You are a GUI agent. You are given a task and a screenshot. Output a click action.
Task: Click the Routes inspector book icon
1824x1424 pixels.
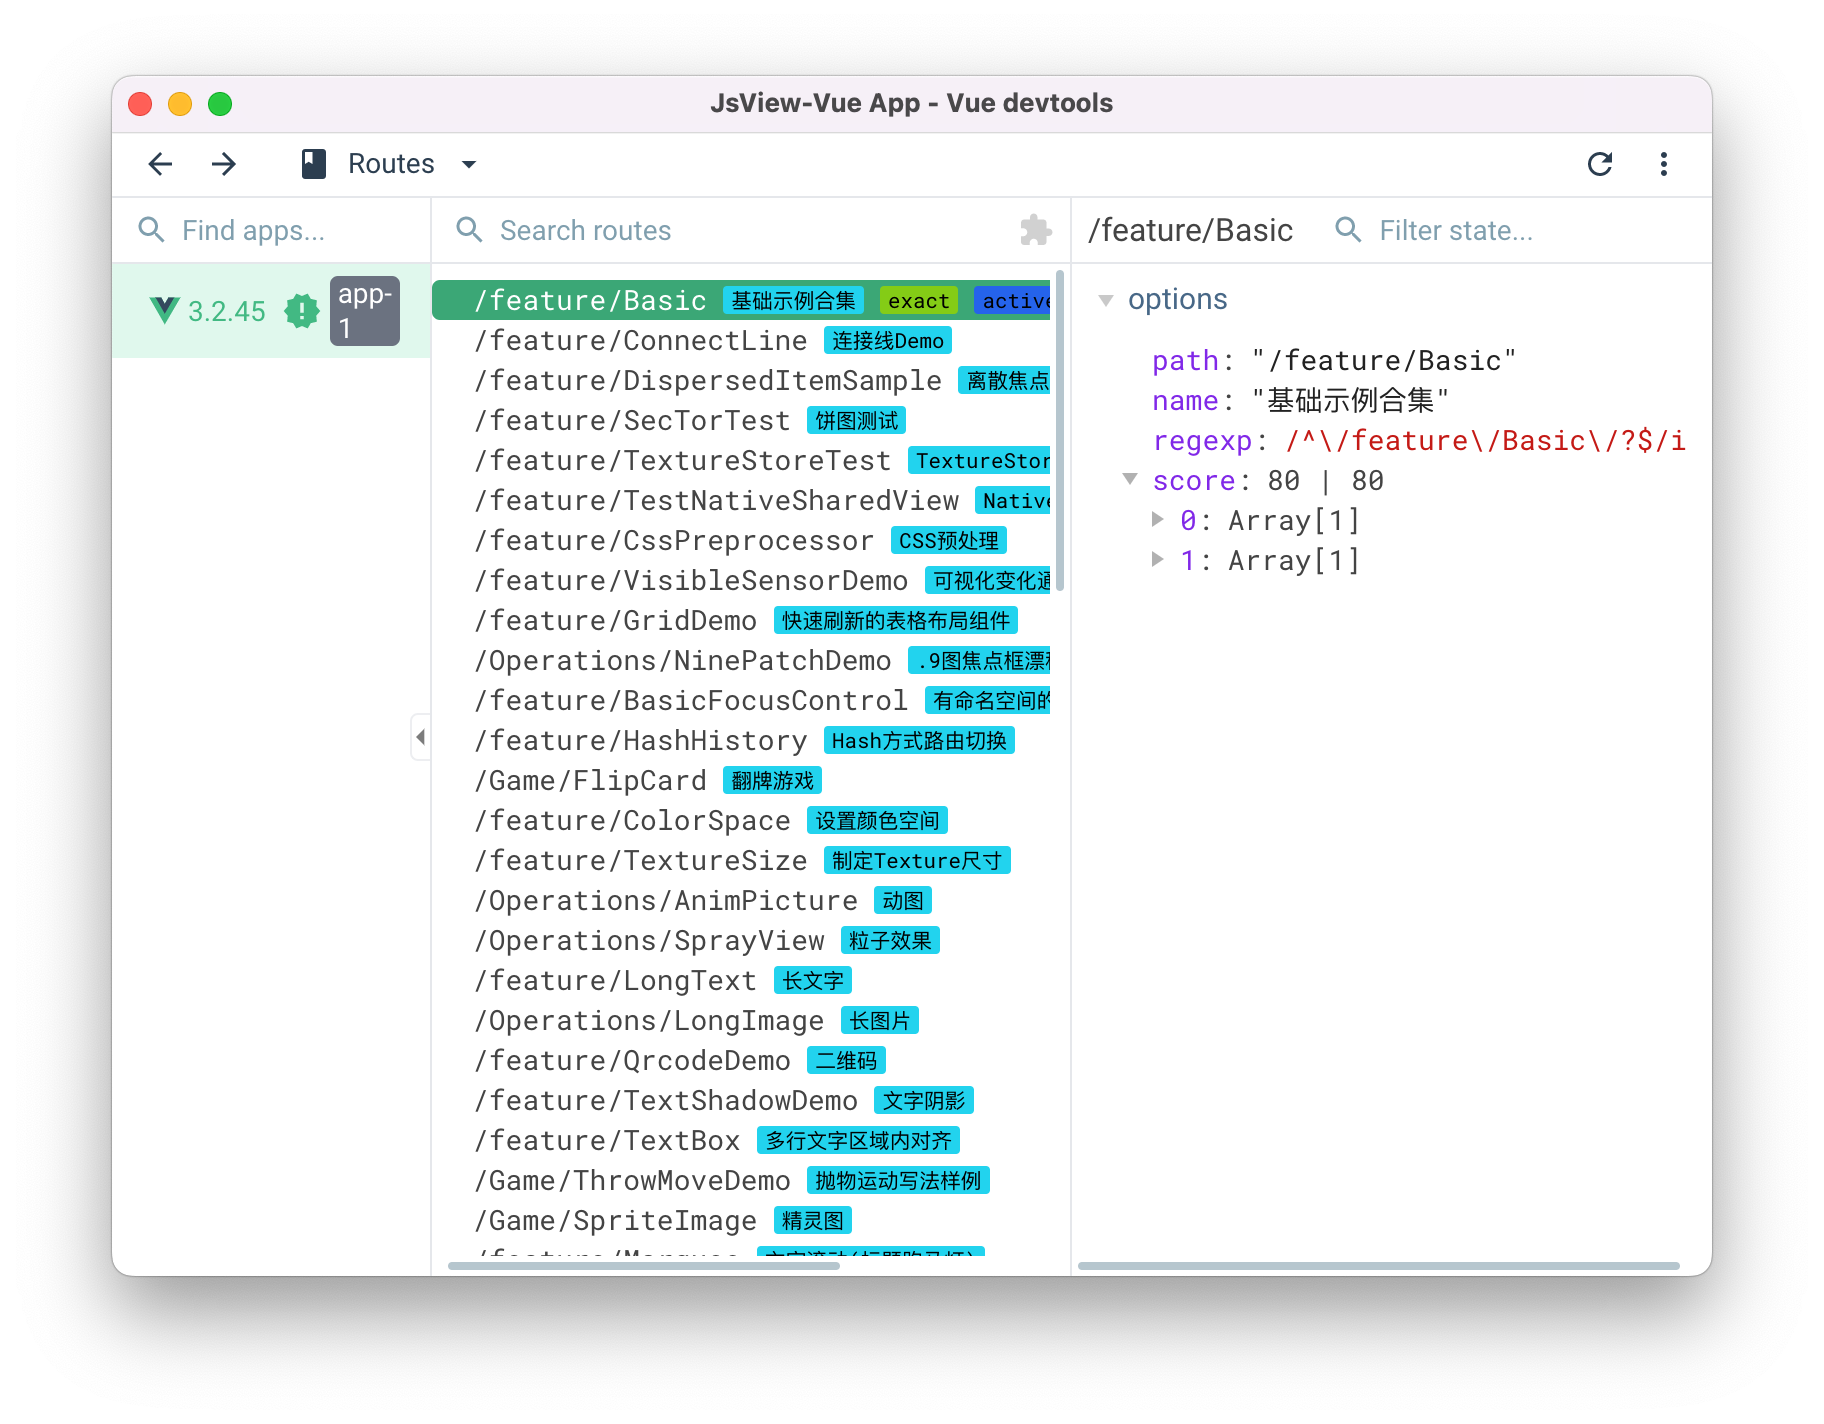(314, 164)
